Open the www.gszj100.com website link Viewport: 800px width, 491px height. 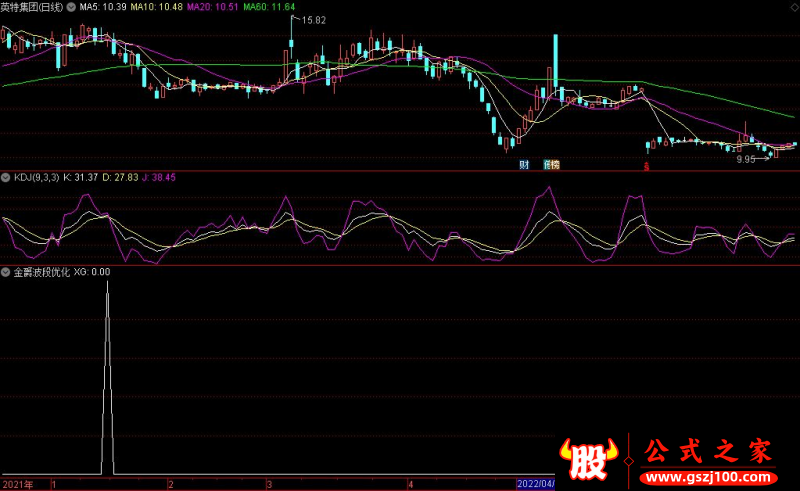708,478
